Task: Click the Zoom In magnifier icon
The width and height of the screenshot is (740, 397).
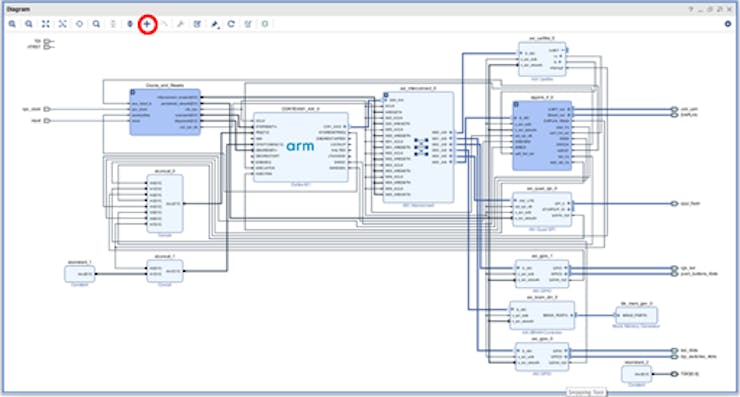Action: [12, 24]
